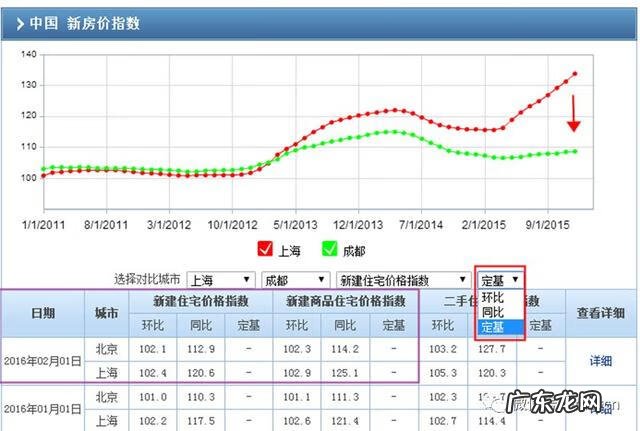Click the arrow icon beside 中国 新房价指数
The image size is (640, 431).
pos(20,24)
